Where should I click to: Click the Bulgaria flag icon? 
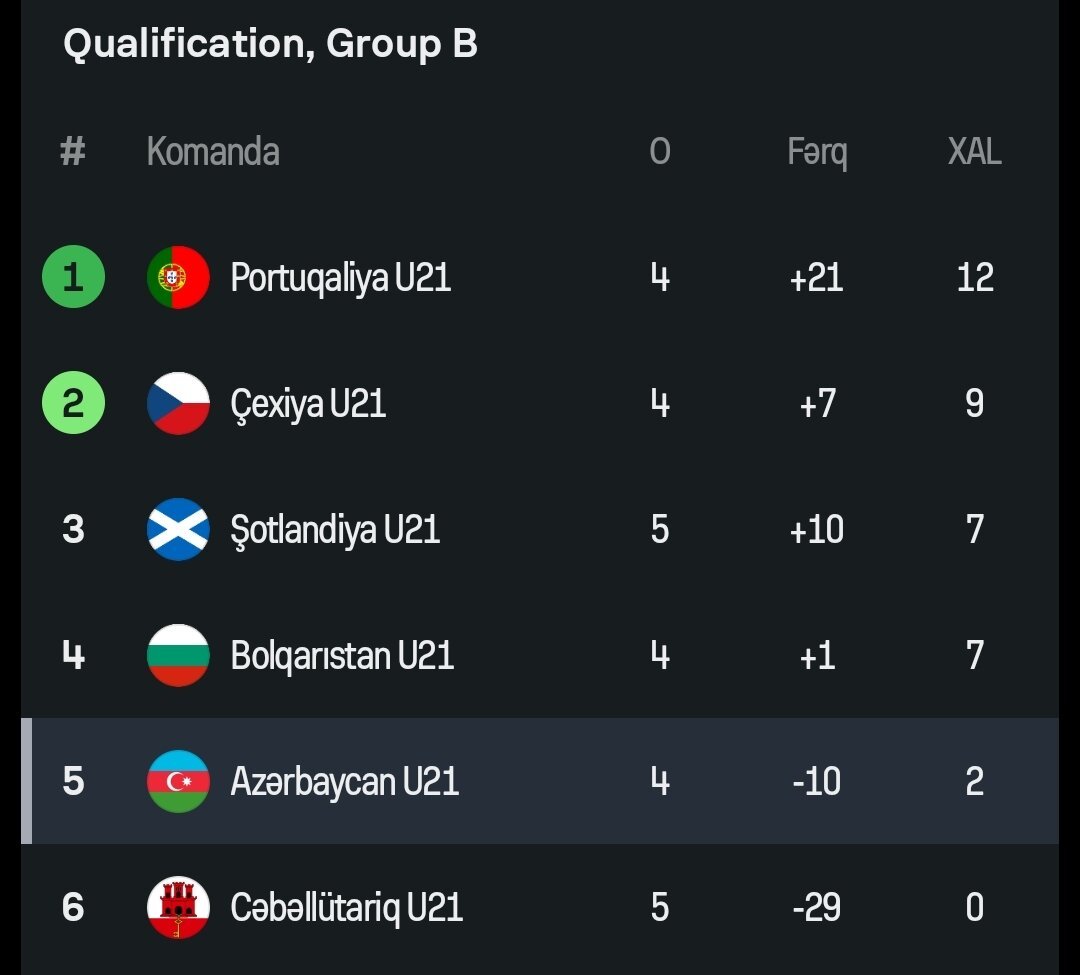click(x=178, y=655)
